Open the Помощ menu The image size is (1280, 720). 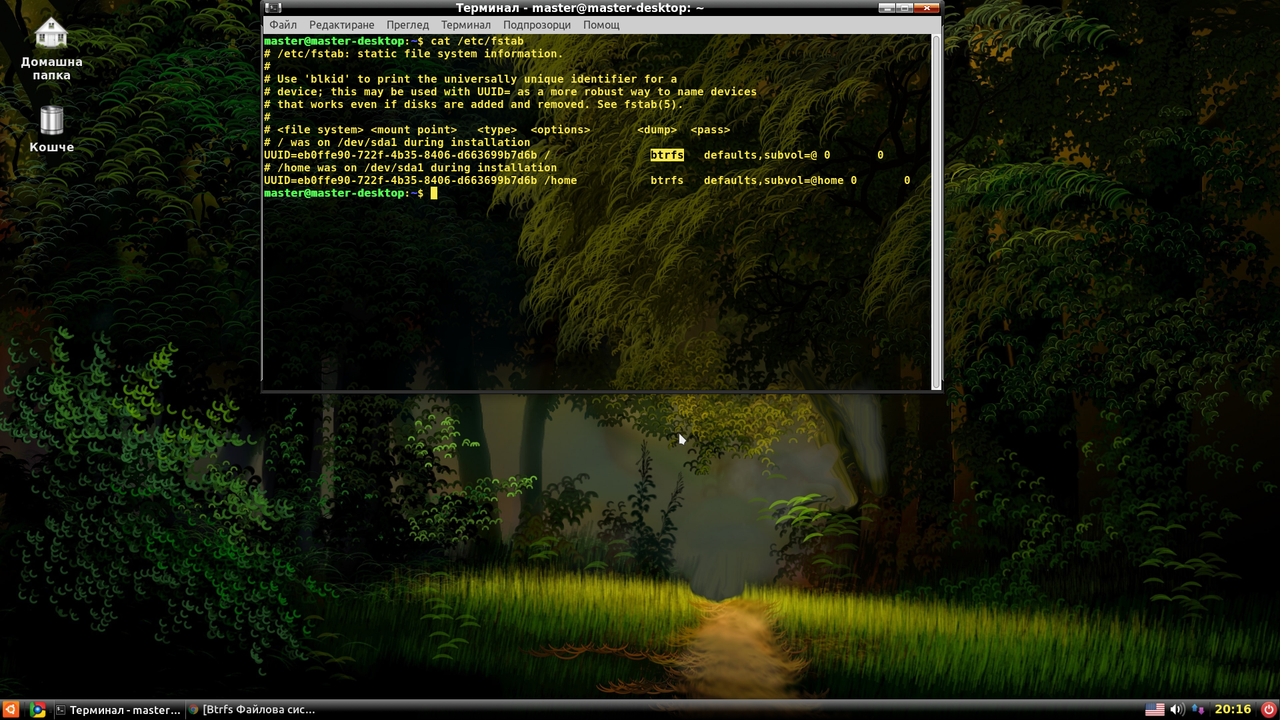(x=601, y=25)
